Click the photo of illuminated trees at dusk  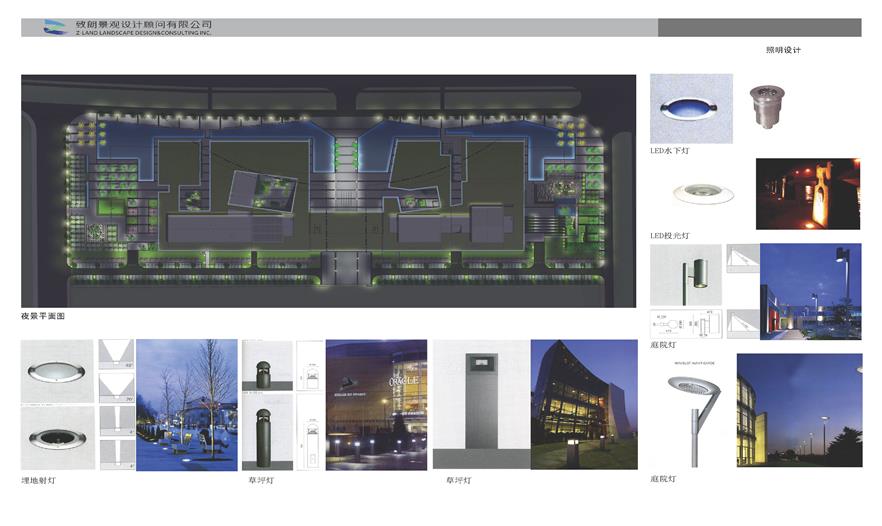click(x=186, y=405)
